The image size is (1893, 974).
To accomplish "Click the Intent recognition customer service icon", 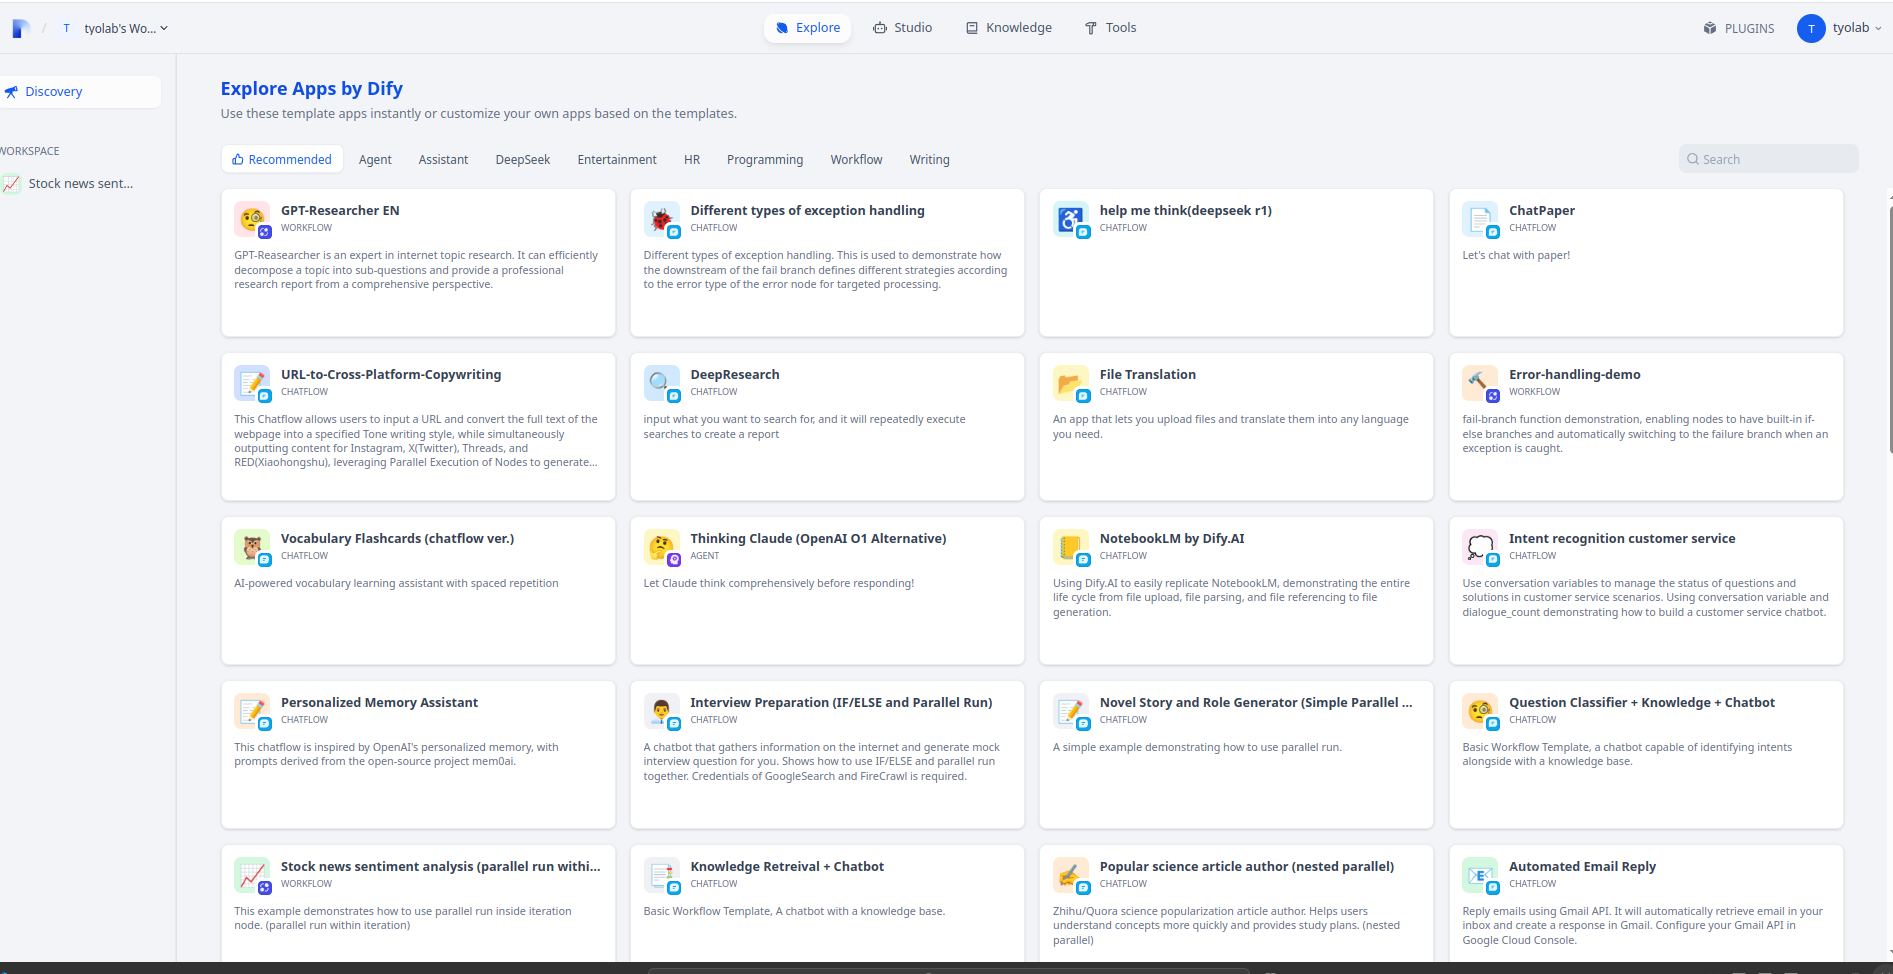I will [x=1480, y=546].
